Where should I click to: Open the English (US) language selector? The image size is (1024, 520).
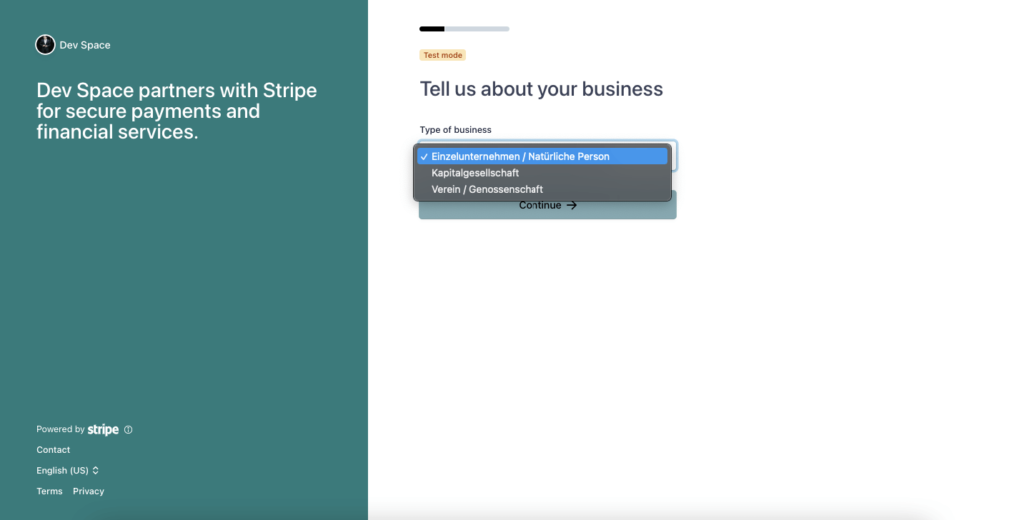coord(67,470)
